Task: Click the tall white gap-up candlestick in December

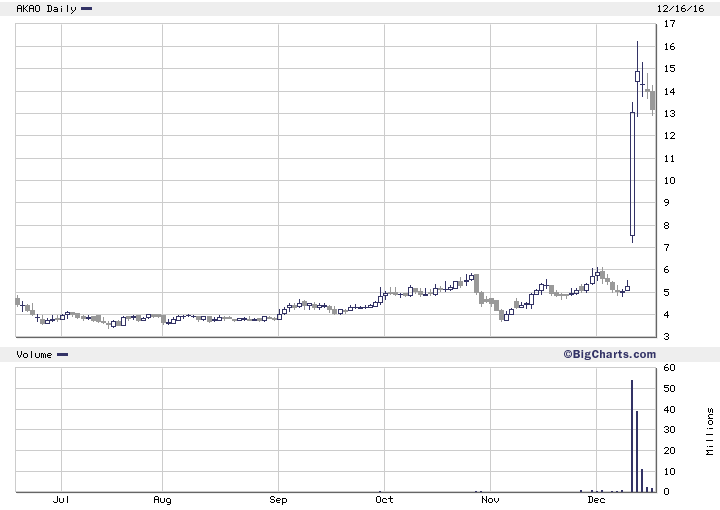Action: pyautogui.click(x=632, y=174)
